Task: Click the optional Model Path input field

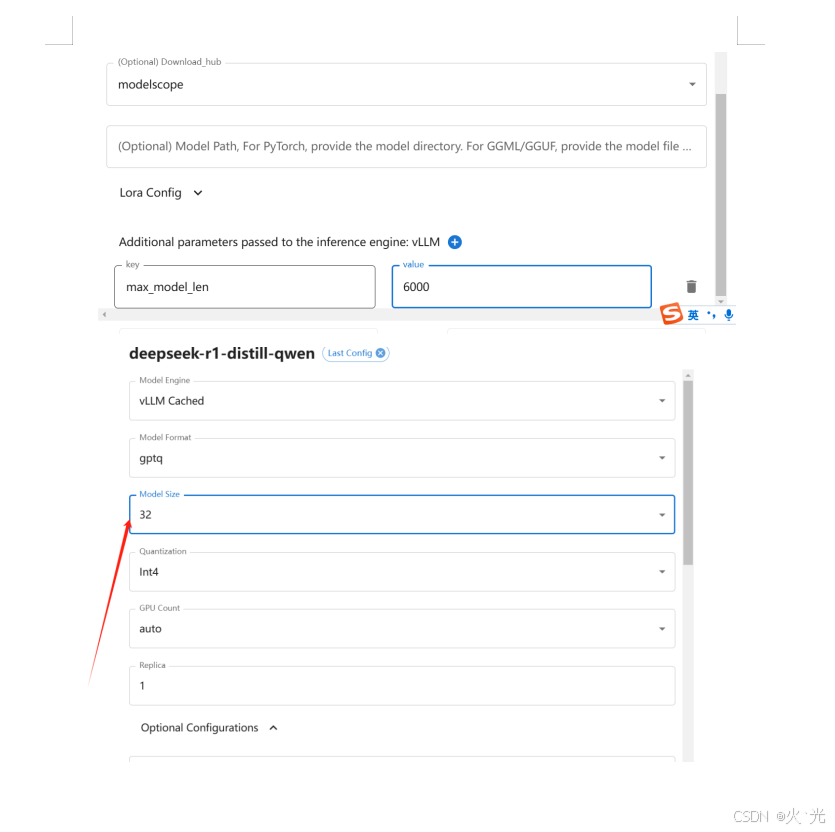Action: pyautogui.click(x=406, y=146)
